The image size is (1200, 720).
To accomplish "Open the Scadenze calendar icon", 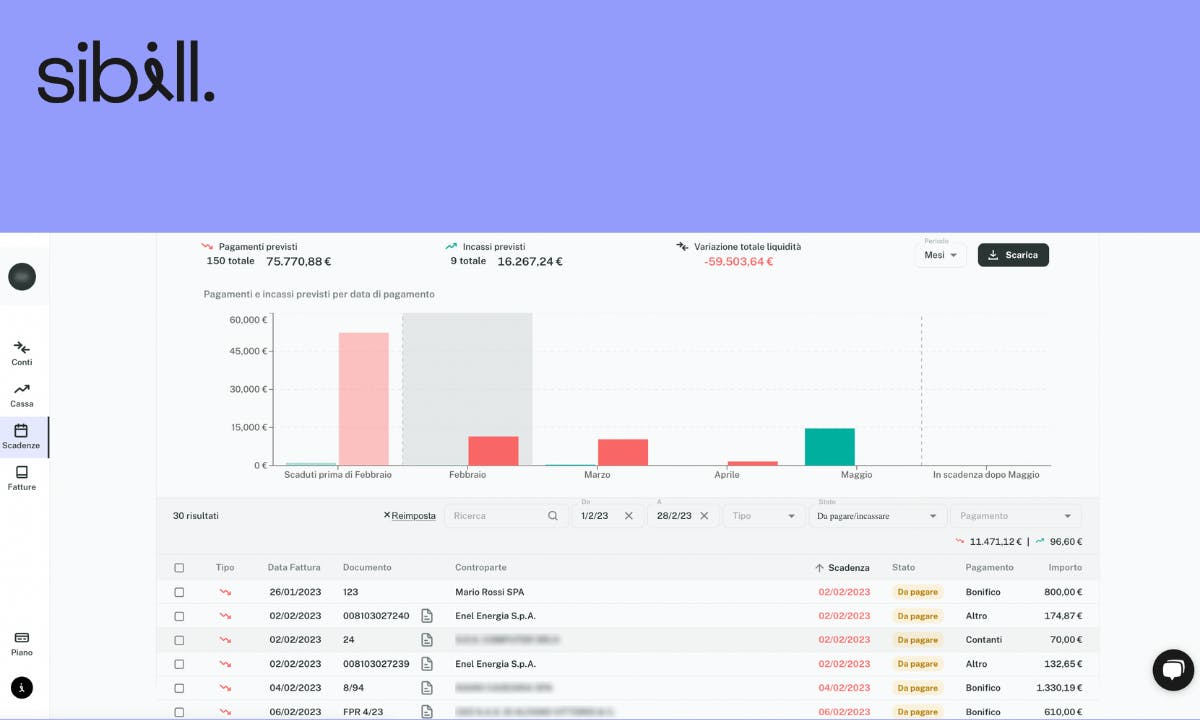I will click(x=21, y=430).
